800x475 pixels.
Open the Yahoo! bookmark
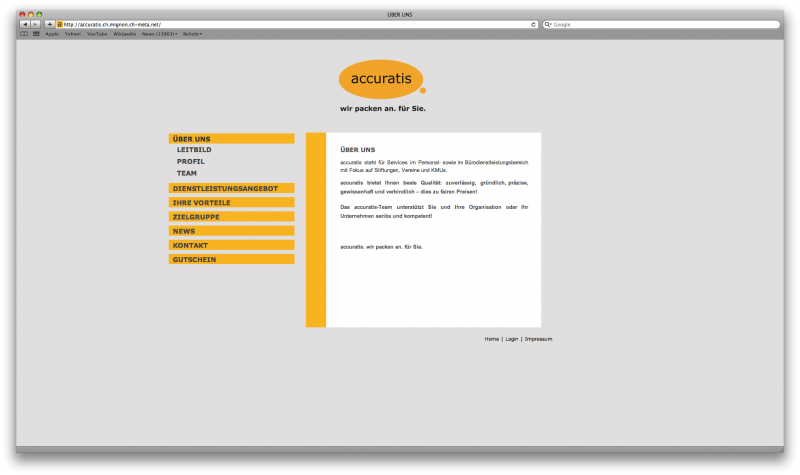click(72, 34)
